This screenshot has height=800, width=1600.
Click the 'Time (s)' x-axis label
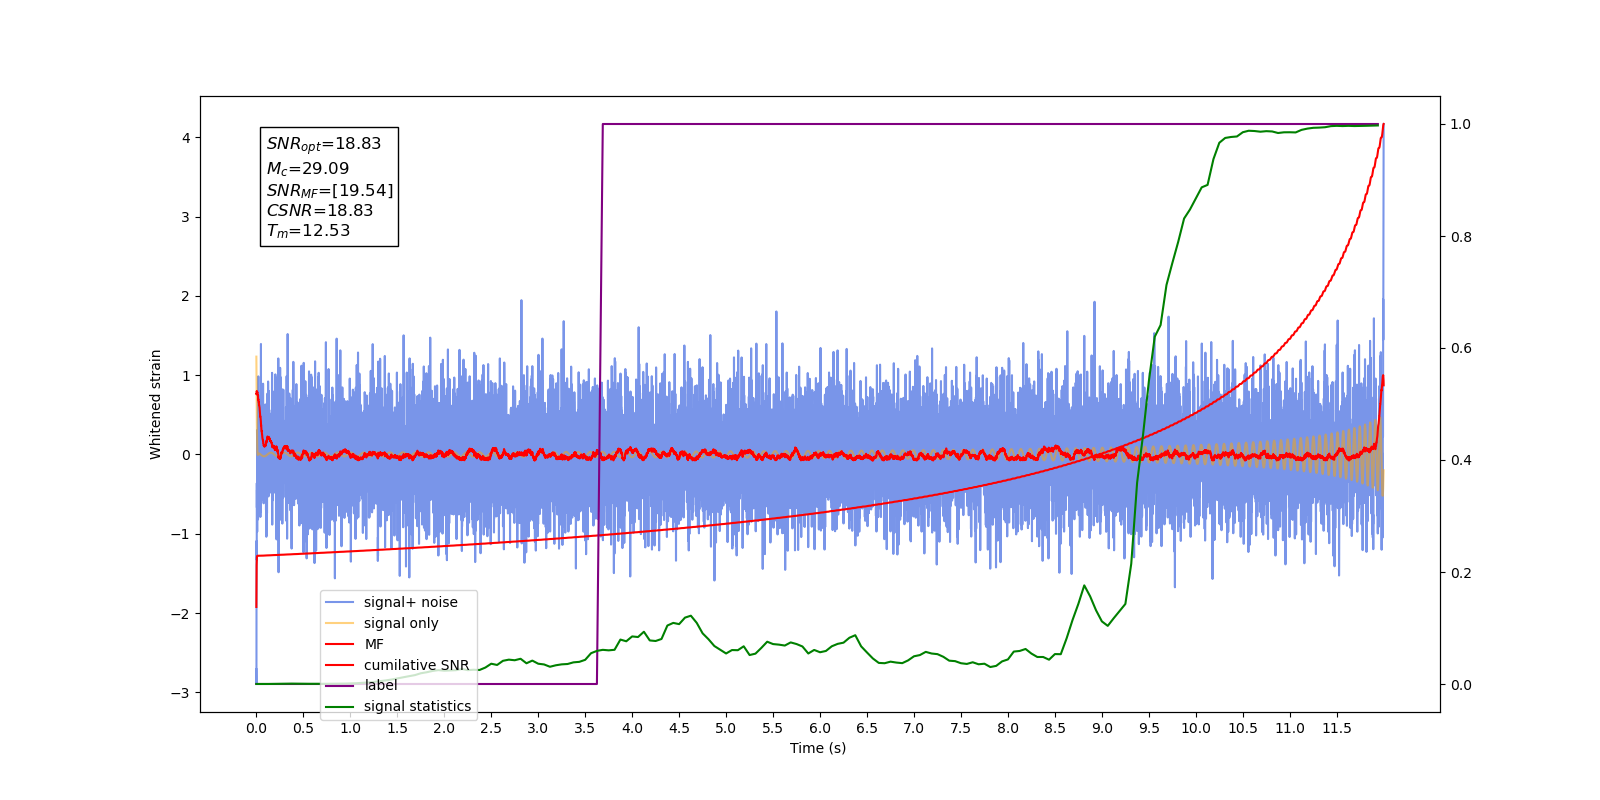pyautogui.click(x=818, y=748)
